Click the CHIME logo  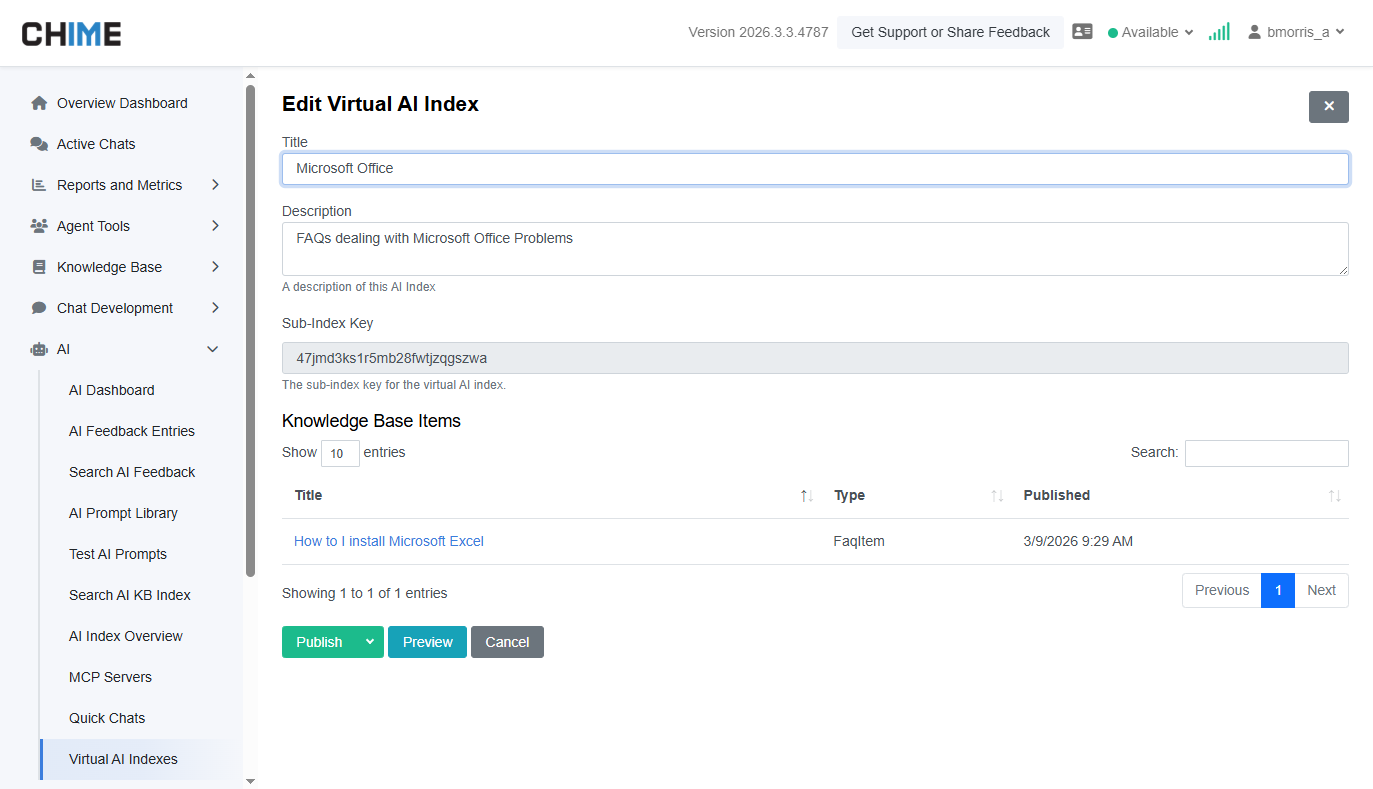pos(72,34)
